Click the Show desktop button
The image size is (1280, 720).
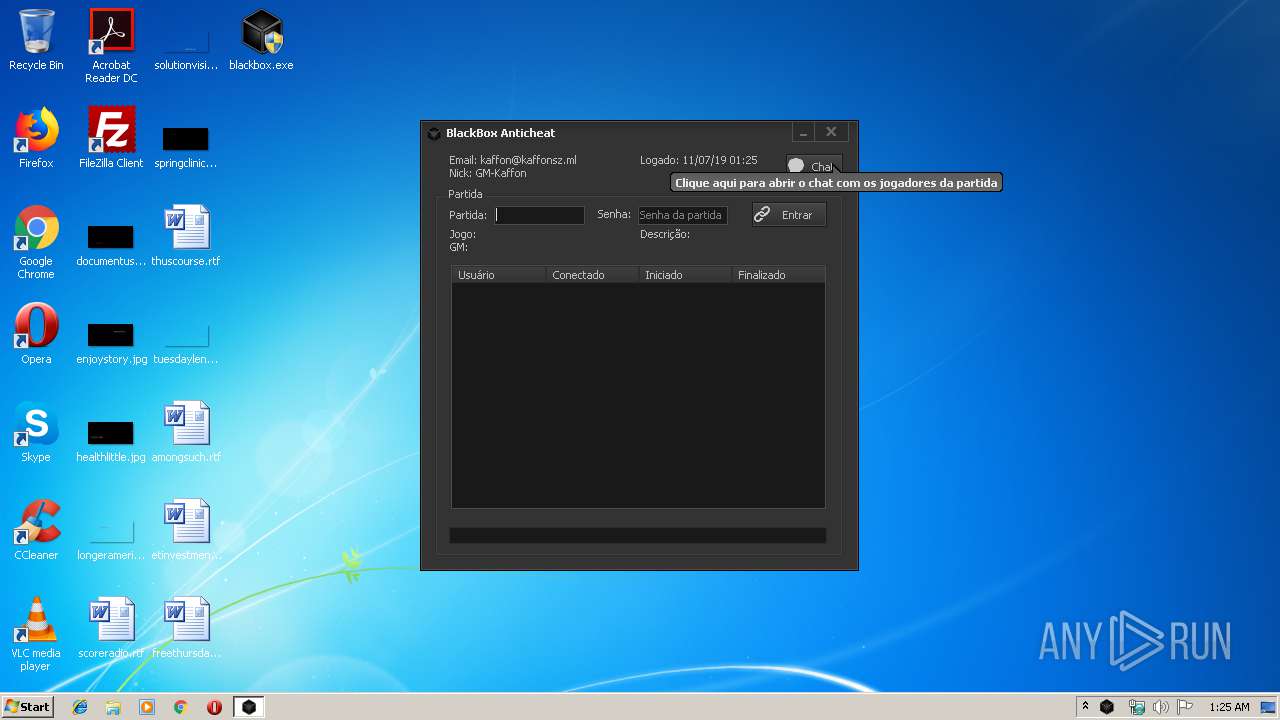[x=1269, y=707]
